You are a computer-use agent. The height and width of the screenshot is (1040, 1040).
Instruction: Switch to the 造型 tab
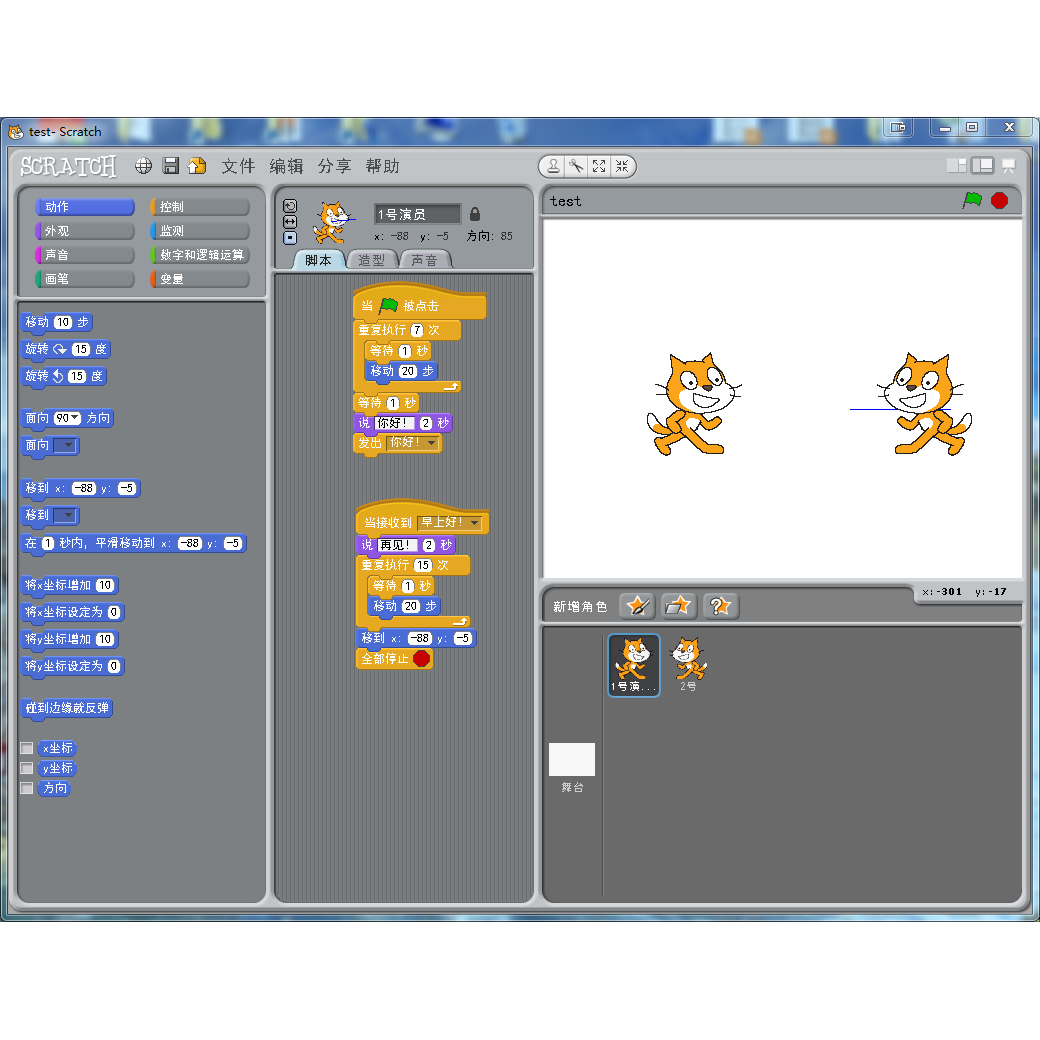[x=371, y=260]
